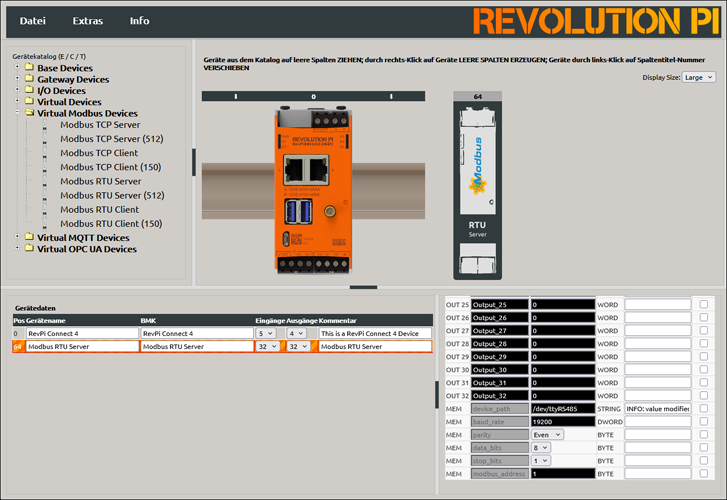Expand the I/O Devices folder
Screen dimensions: 727x500
pos(17,89)
